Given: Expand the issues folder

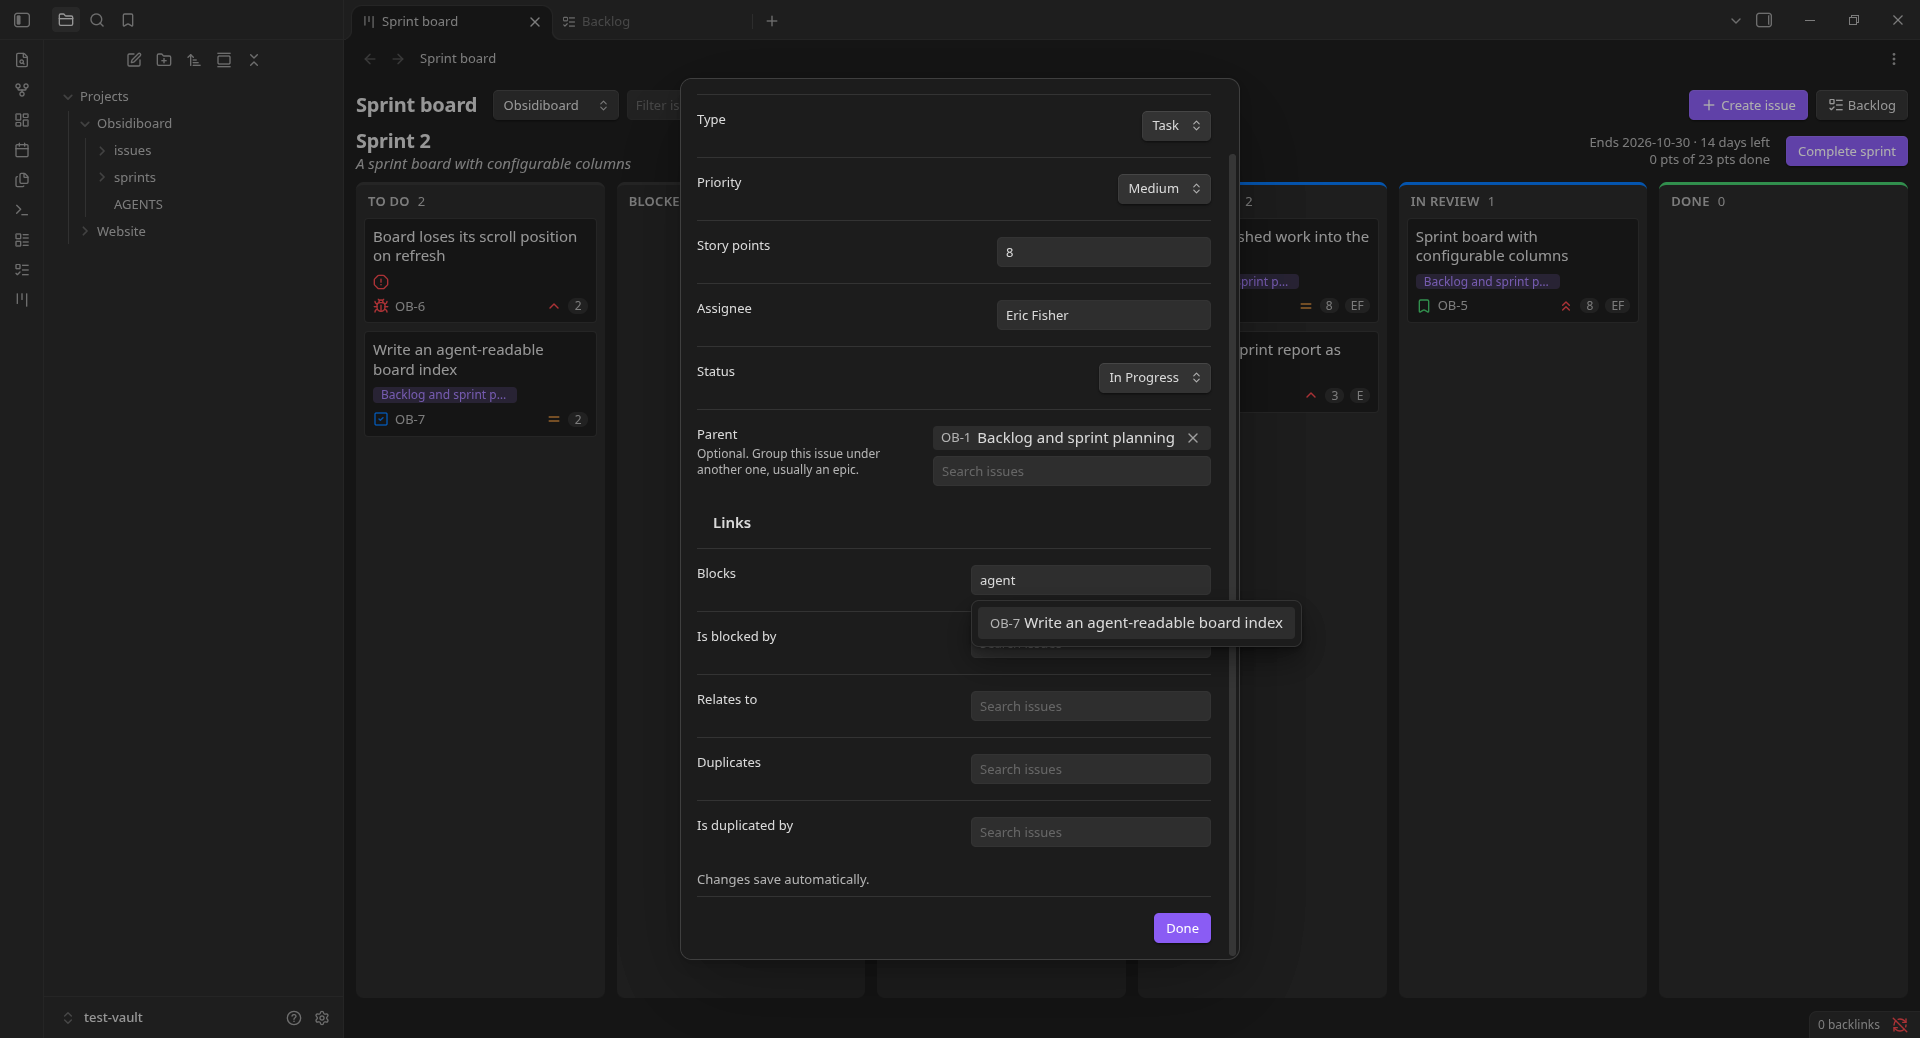Looking at the screenshot, I should coord(102,151).
